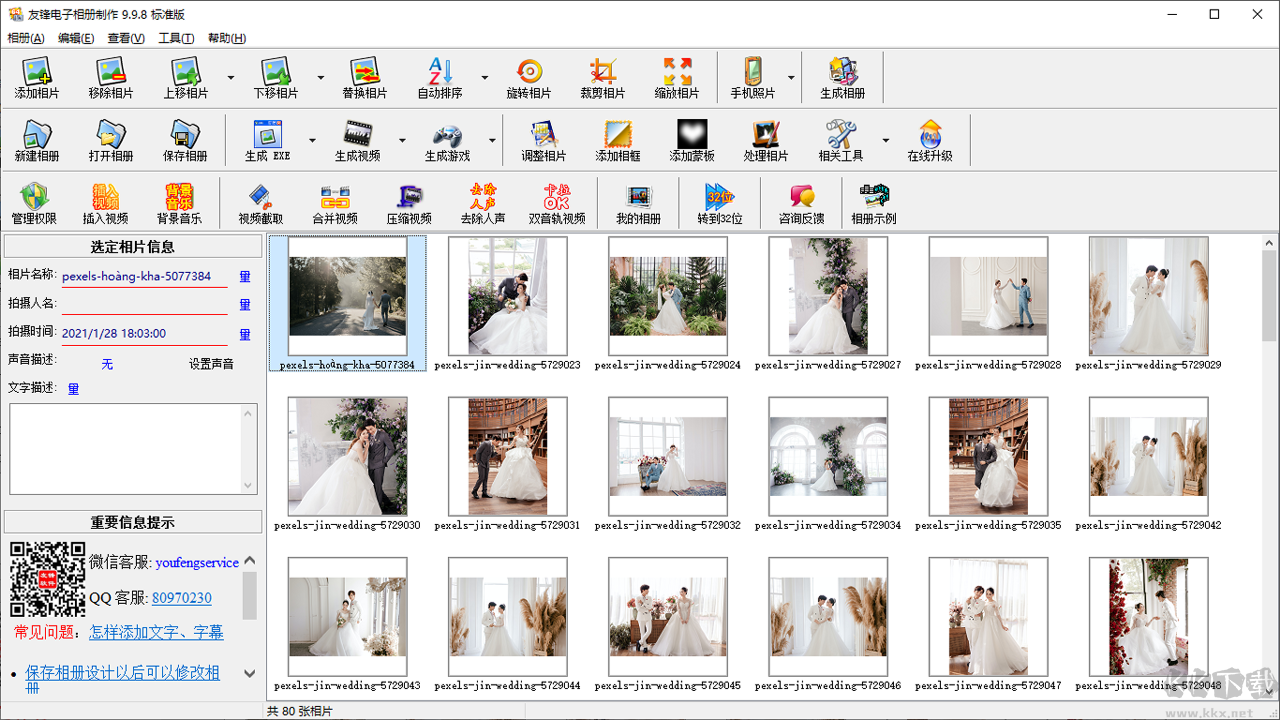Open the 在线升级 online upgrade tool

(930, 141)
